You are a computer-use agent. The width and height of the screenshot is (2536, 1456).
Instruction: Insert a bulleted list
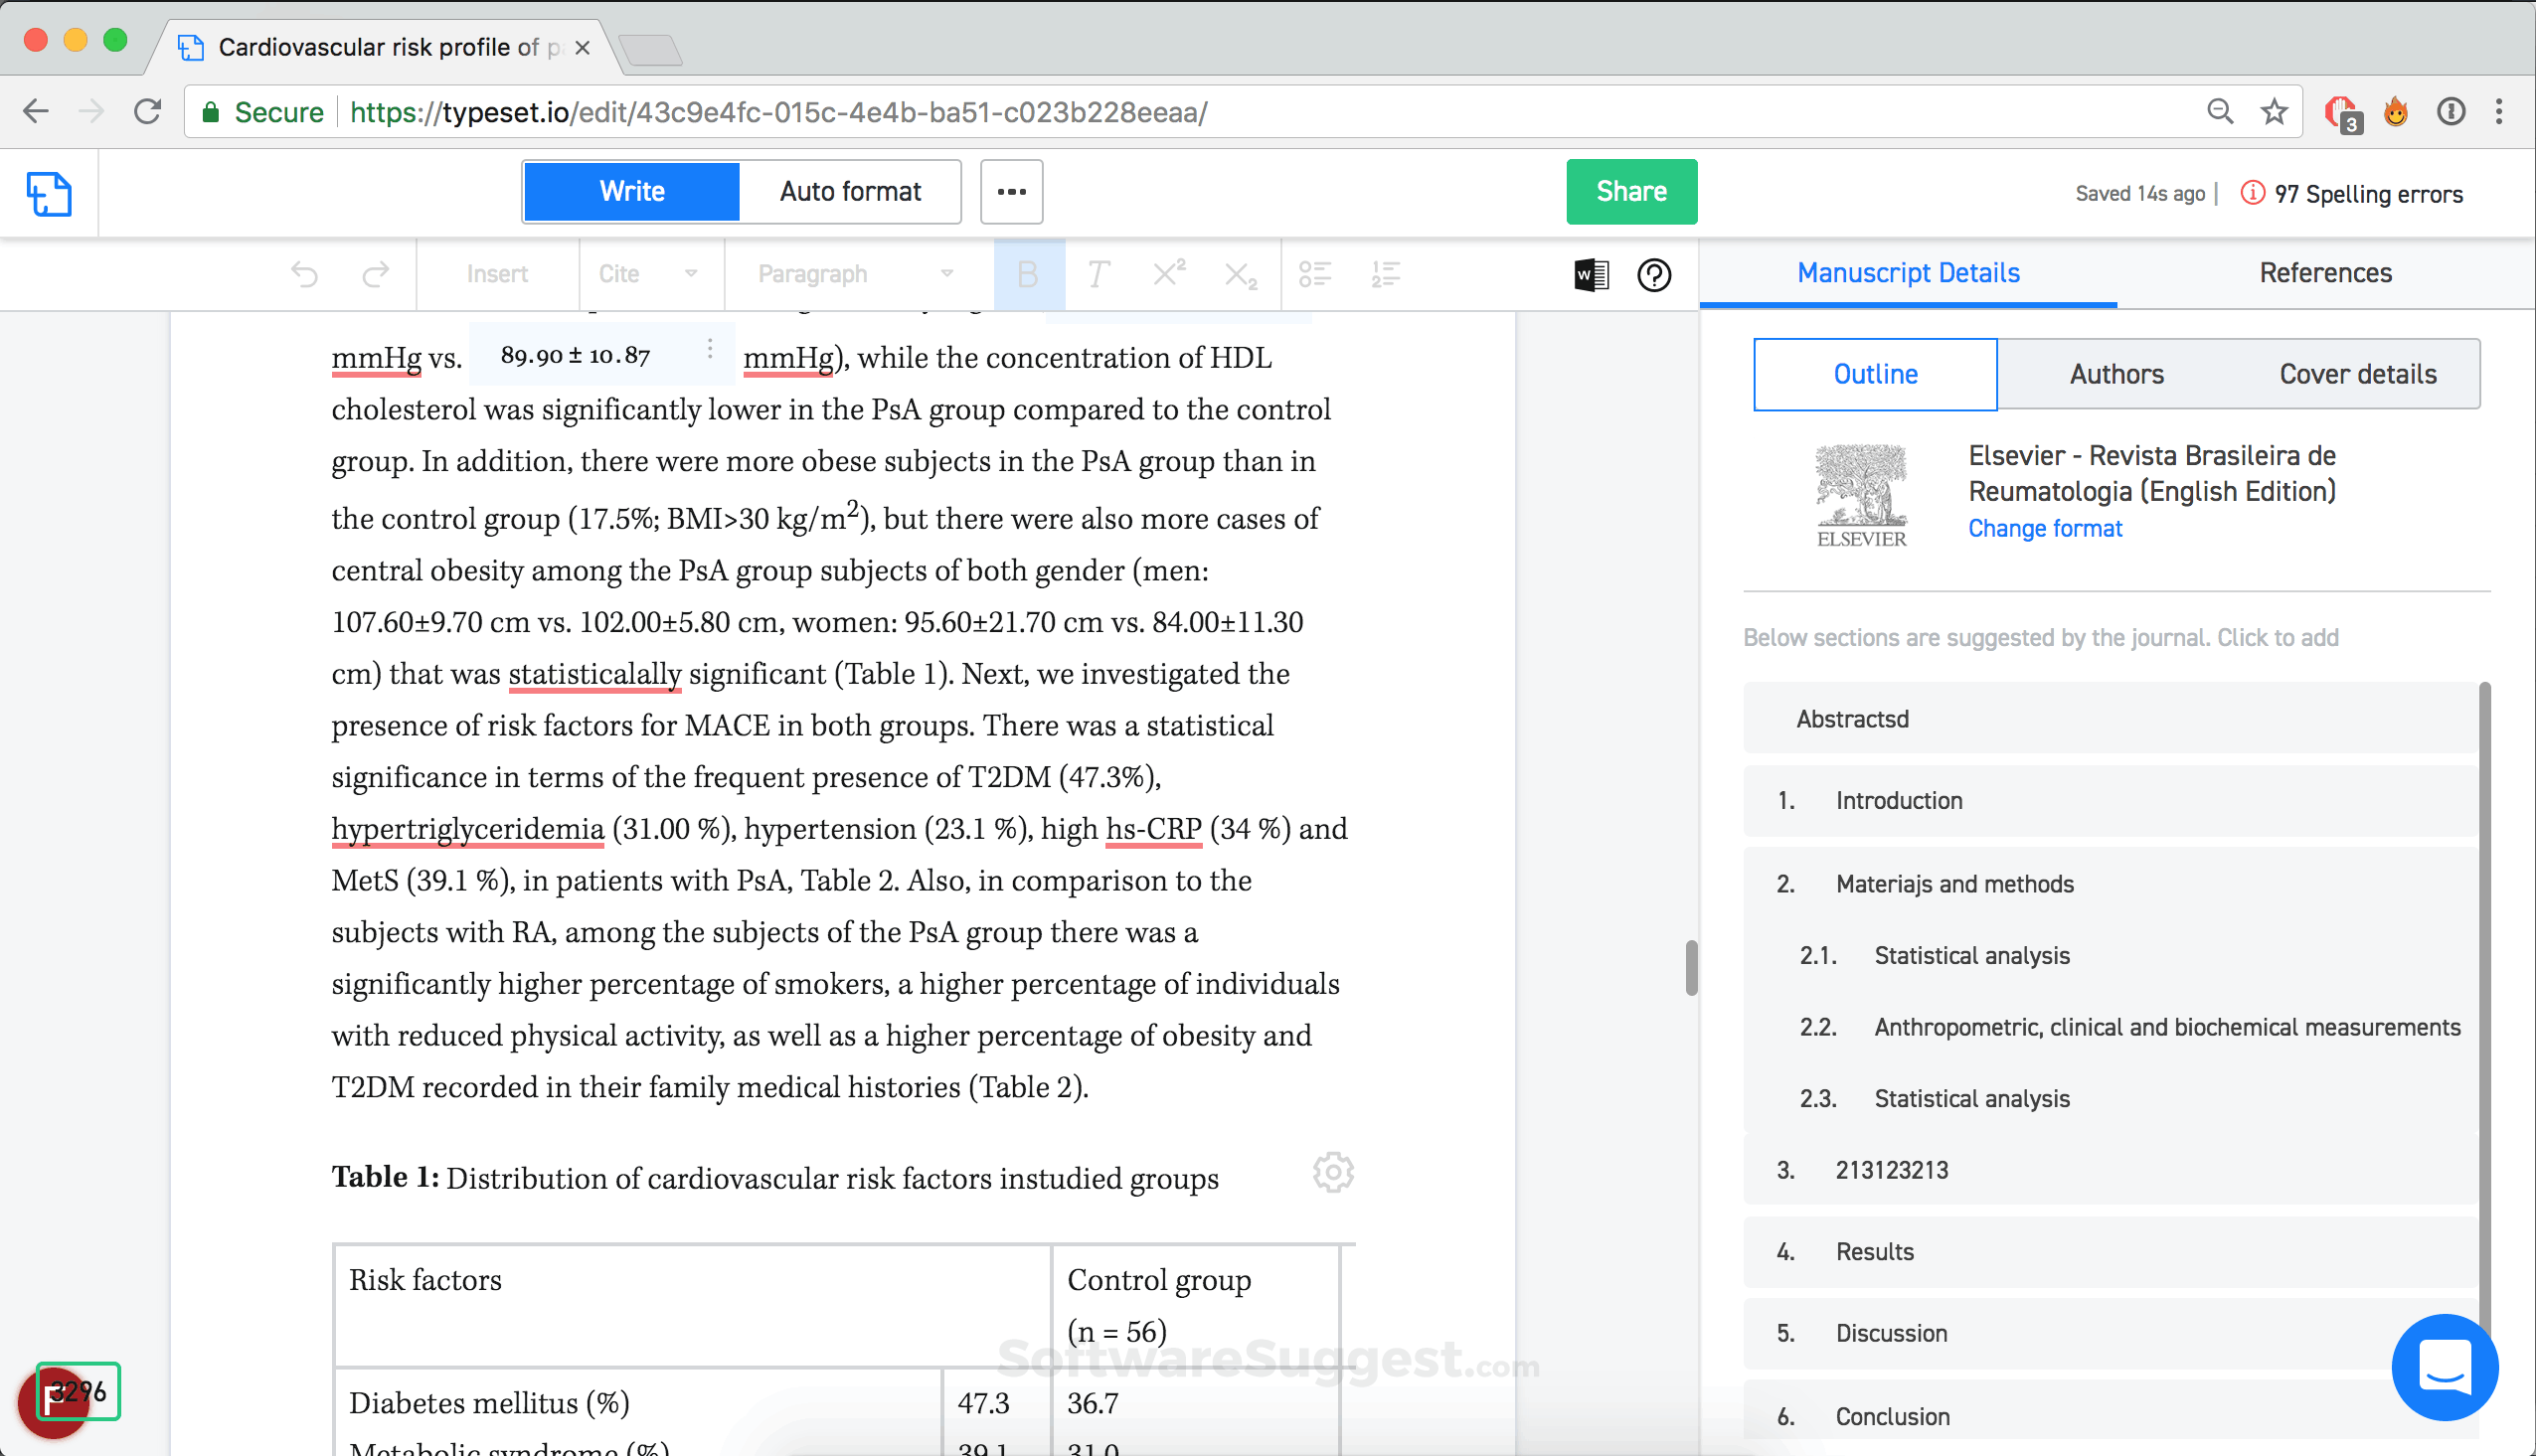click(1316, 274)
